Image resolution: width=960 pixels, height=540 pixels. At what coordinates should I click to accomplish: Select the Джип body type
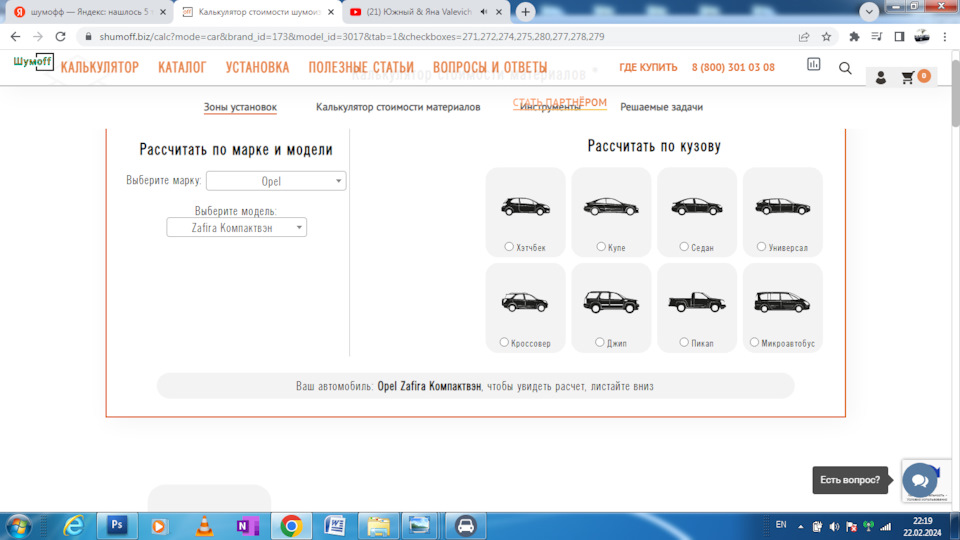[599, 342]
